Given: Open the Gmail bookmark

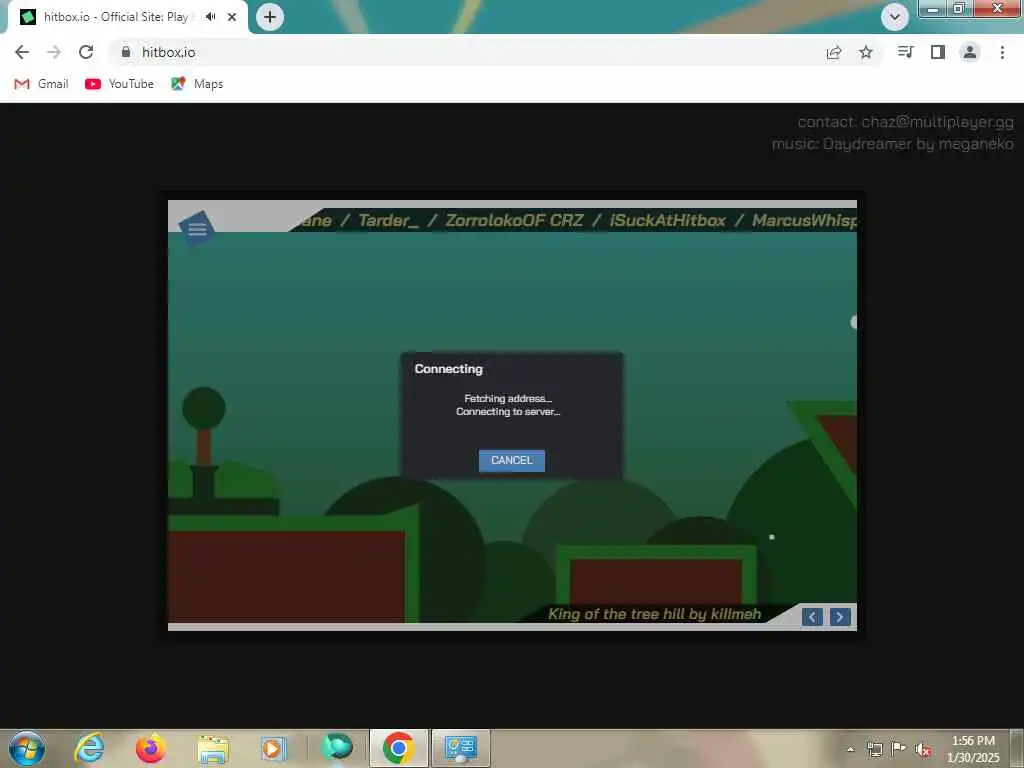Looking at the screenshot, I should click(x=41, y=84).
